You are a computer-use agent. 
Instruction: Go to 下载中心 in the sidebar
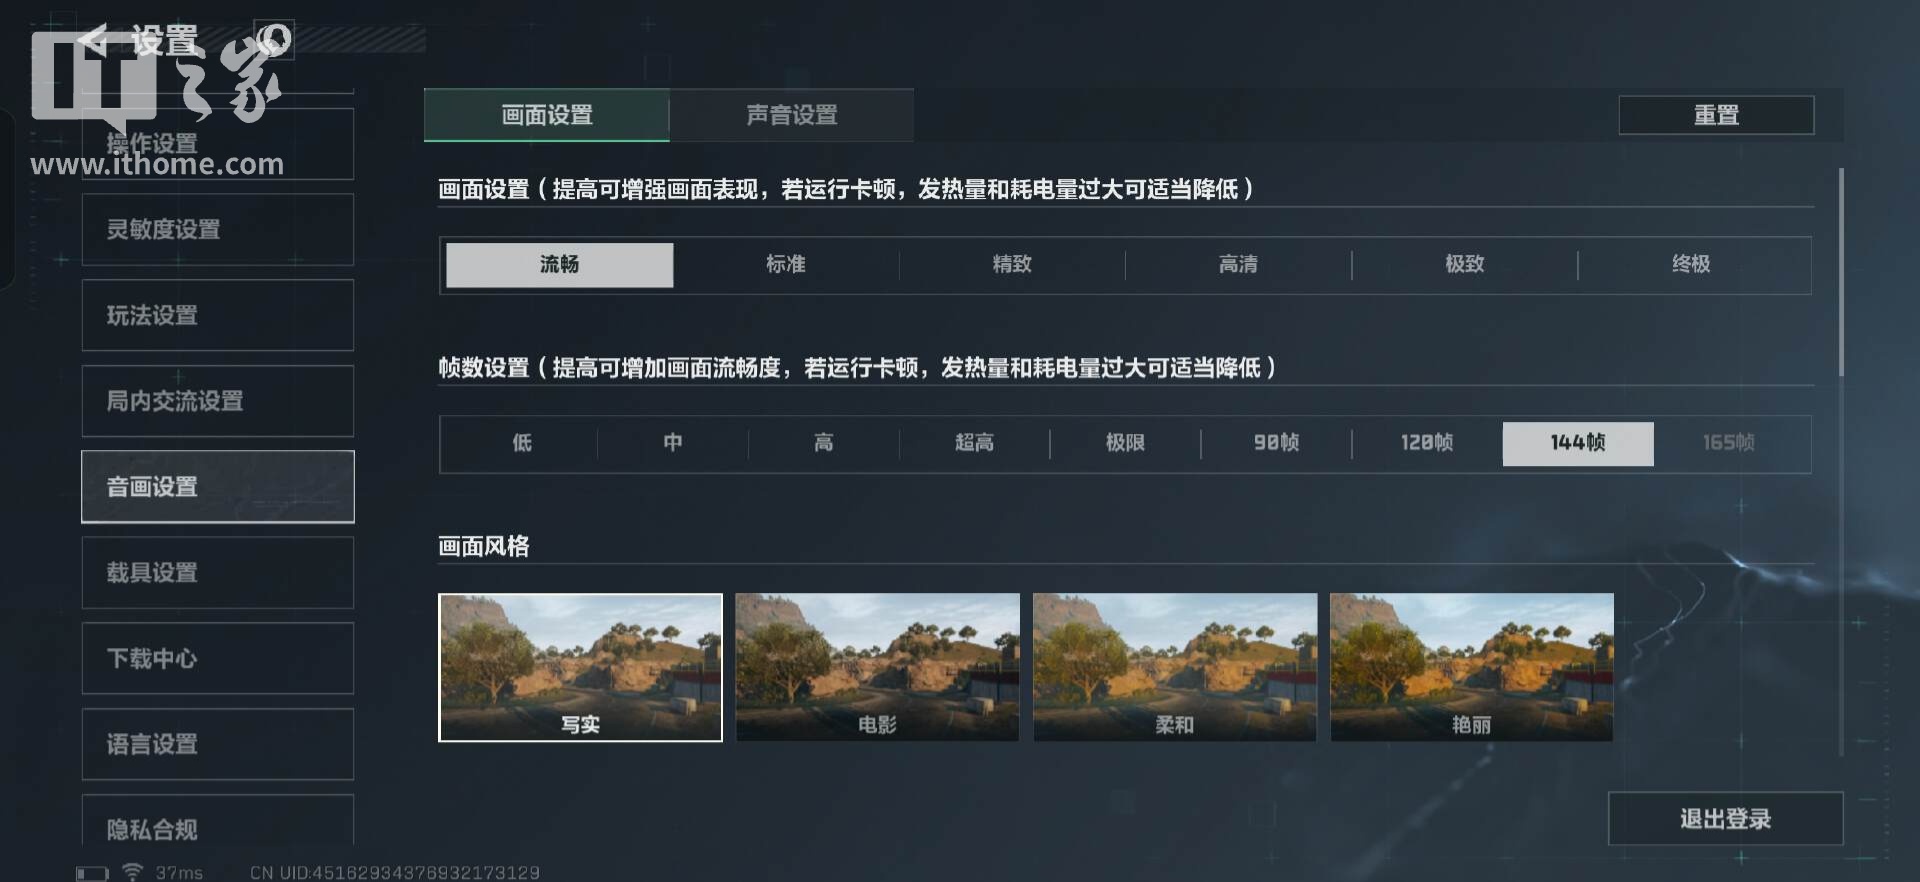click(218, 659)
